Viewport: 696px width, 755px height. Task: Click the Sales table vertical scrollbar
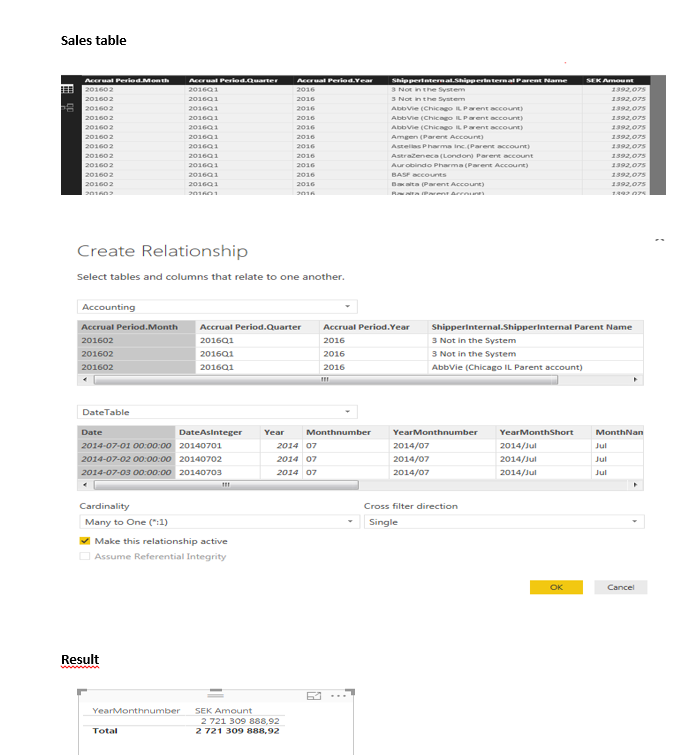[x=658, y=135]
